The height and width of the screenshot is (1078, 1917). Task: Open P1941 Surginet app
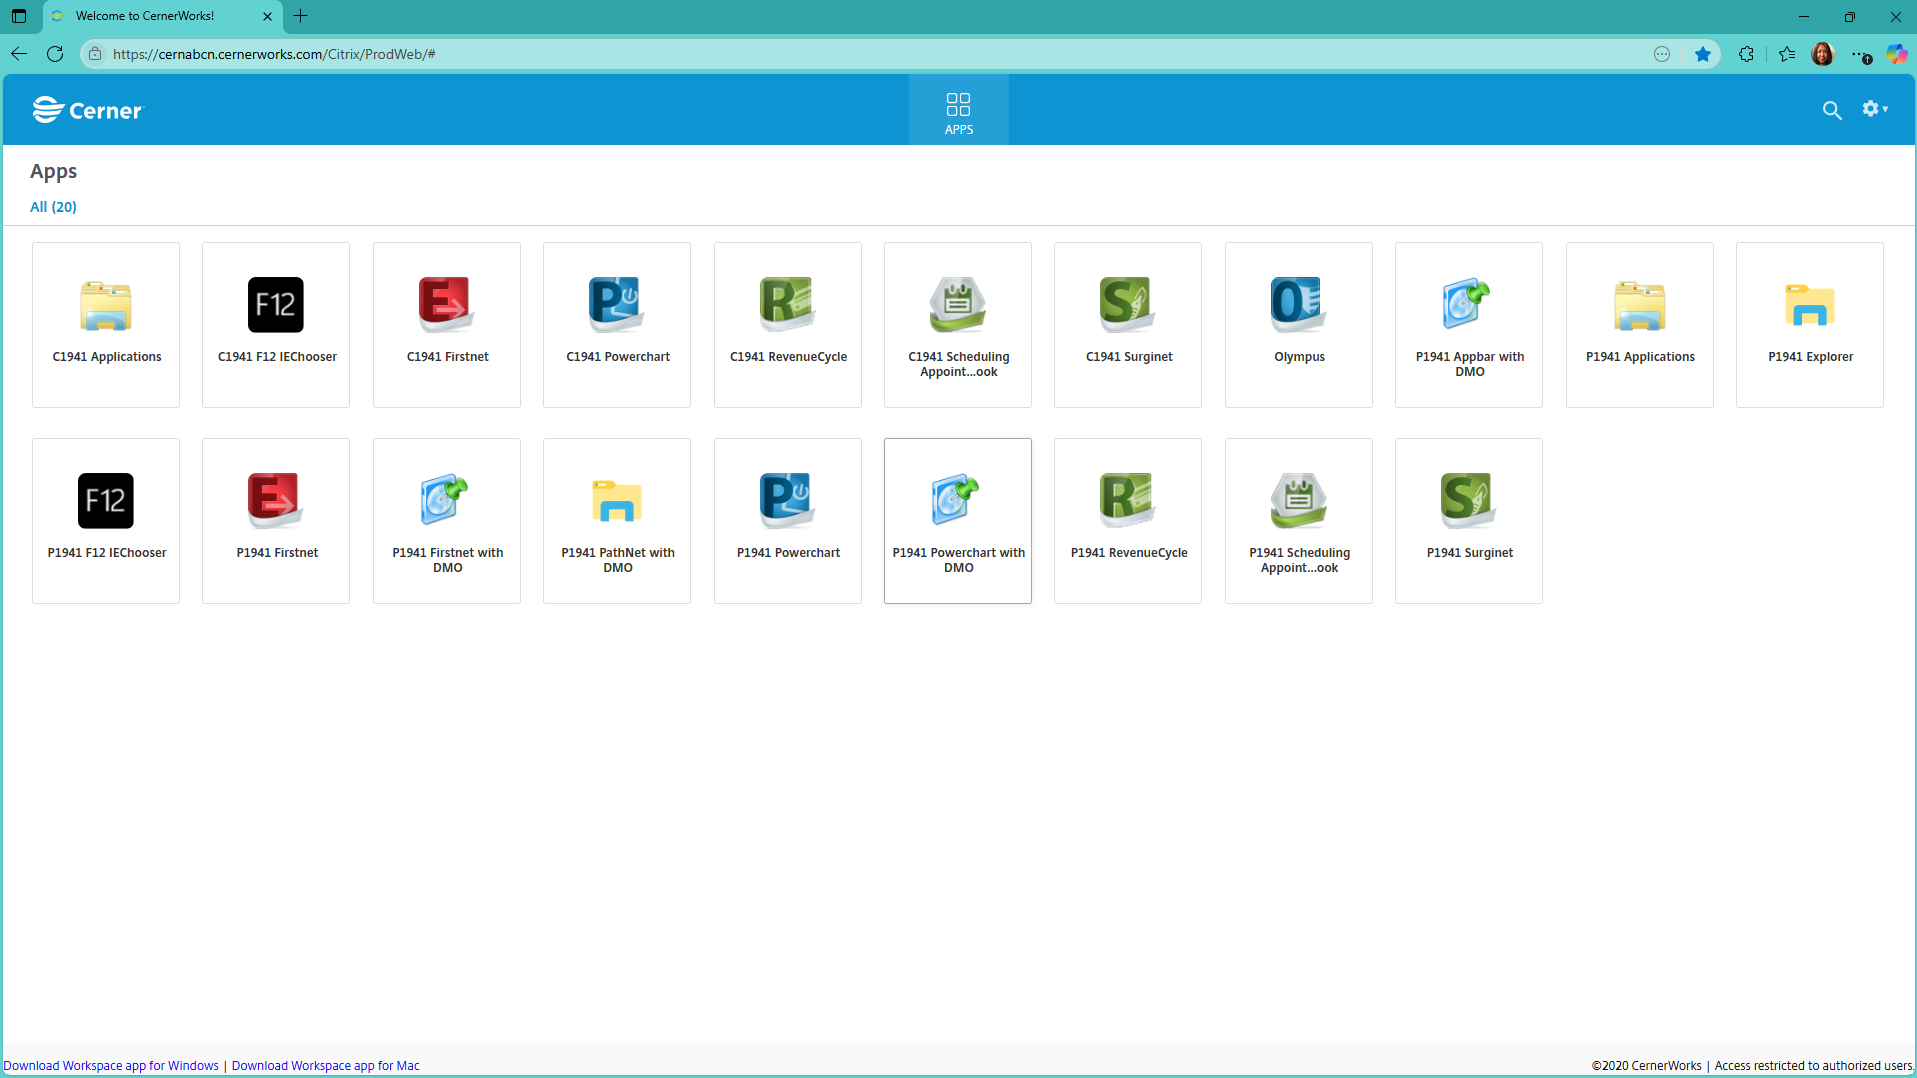1469,520
